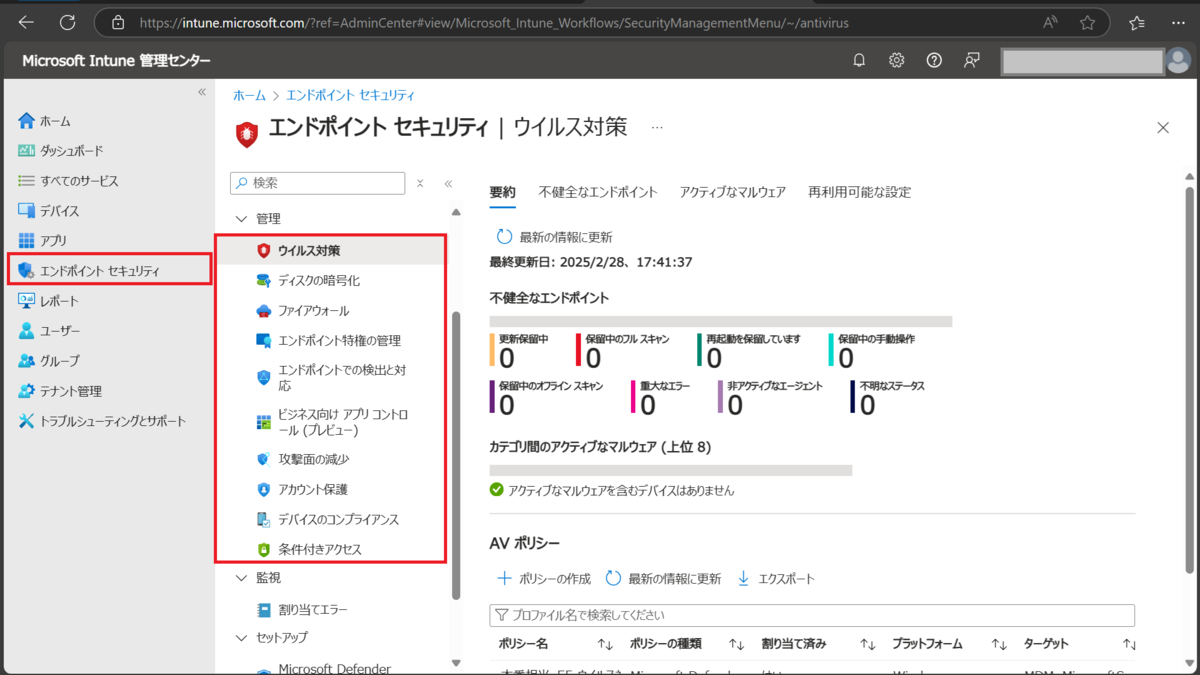Viewport: 1200px width, 675px height.
Task: Collapse the 監視 section
Action: tap(240, 578)
